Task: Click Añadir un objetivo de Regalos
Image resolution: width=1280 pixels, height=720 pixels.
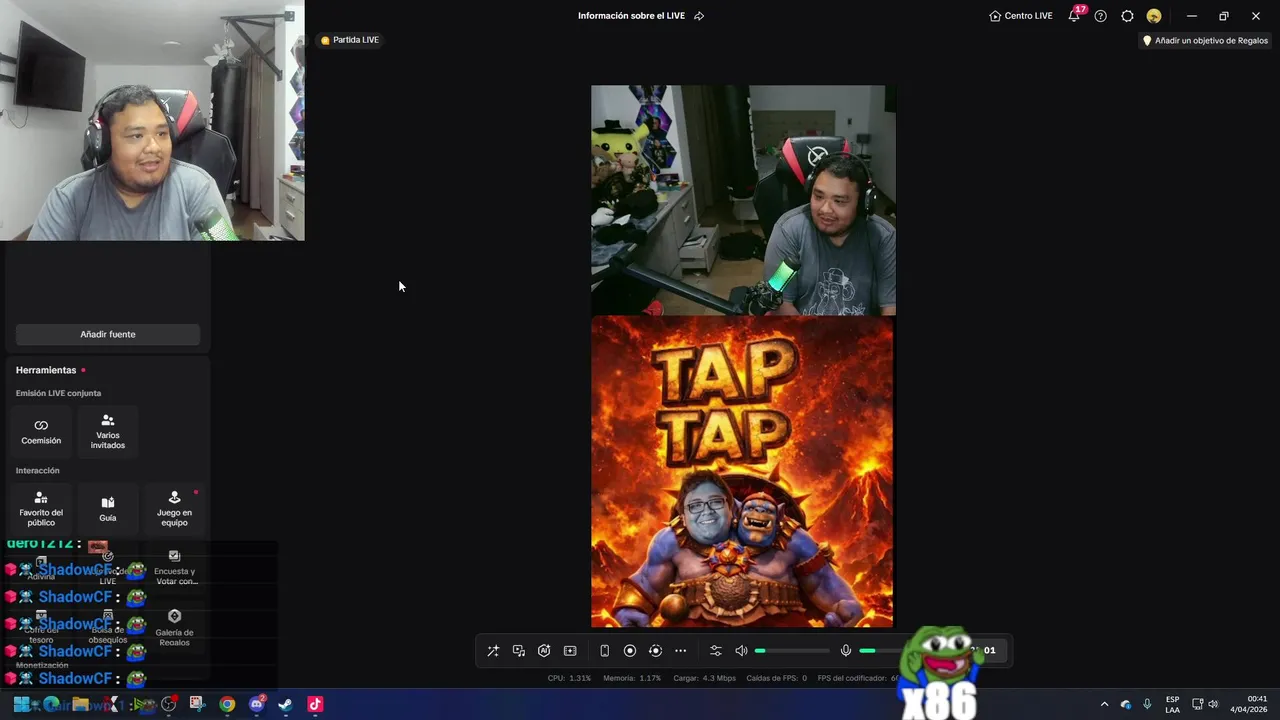Action: pos(1205,41)
